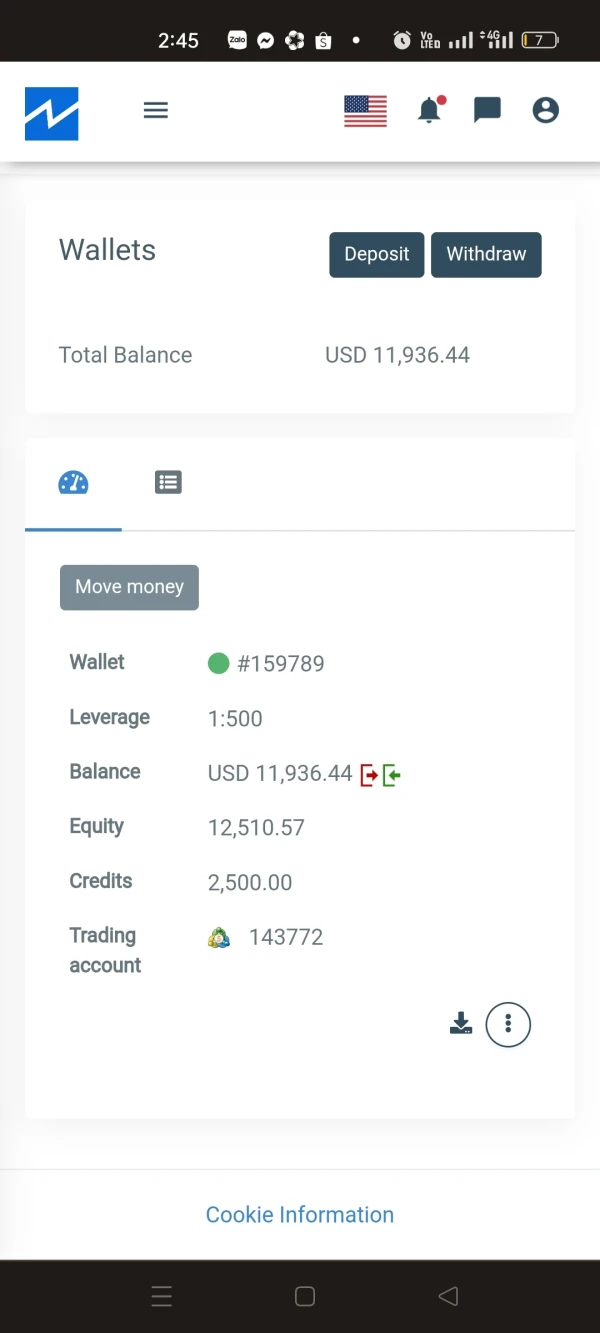Switch to the list view tab

point(168,483)
